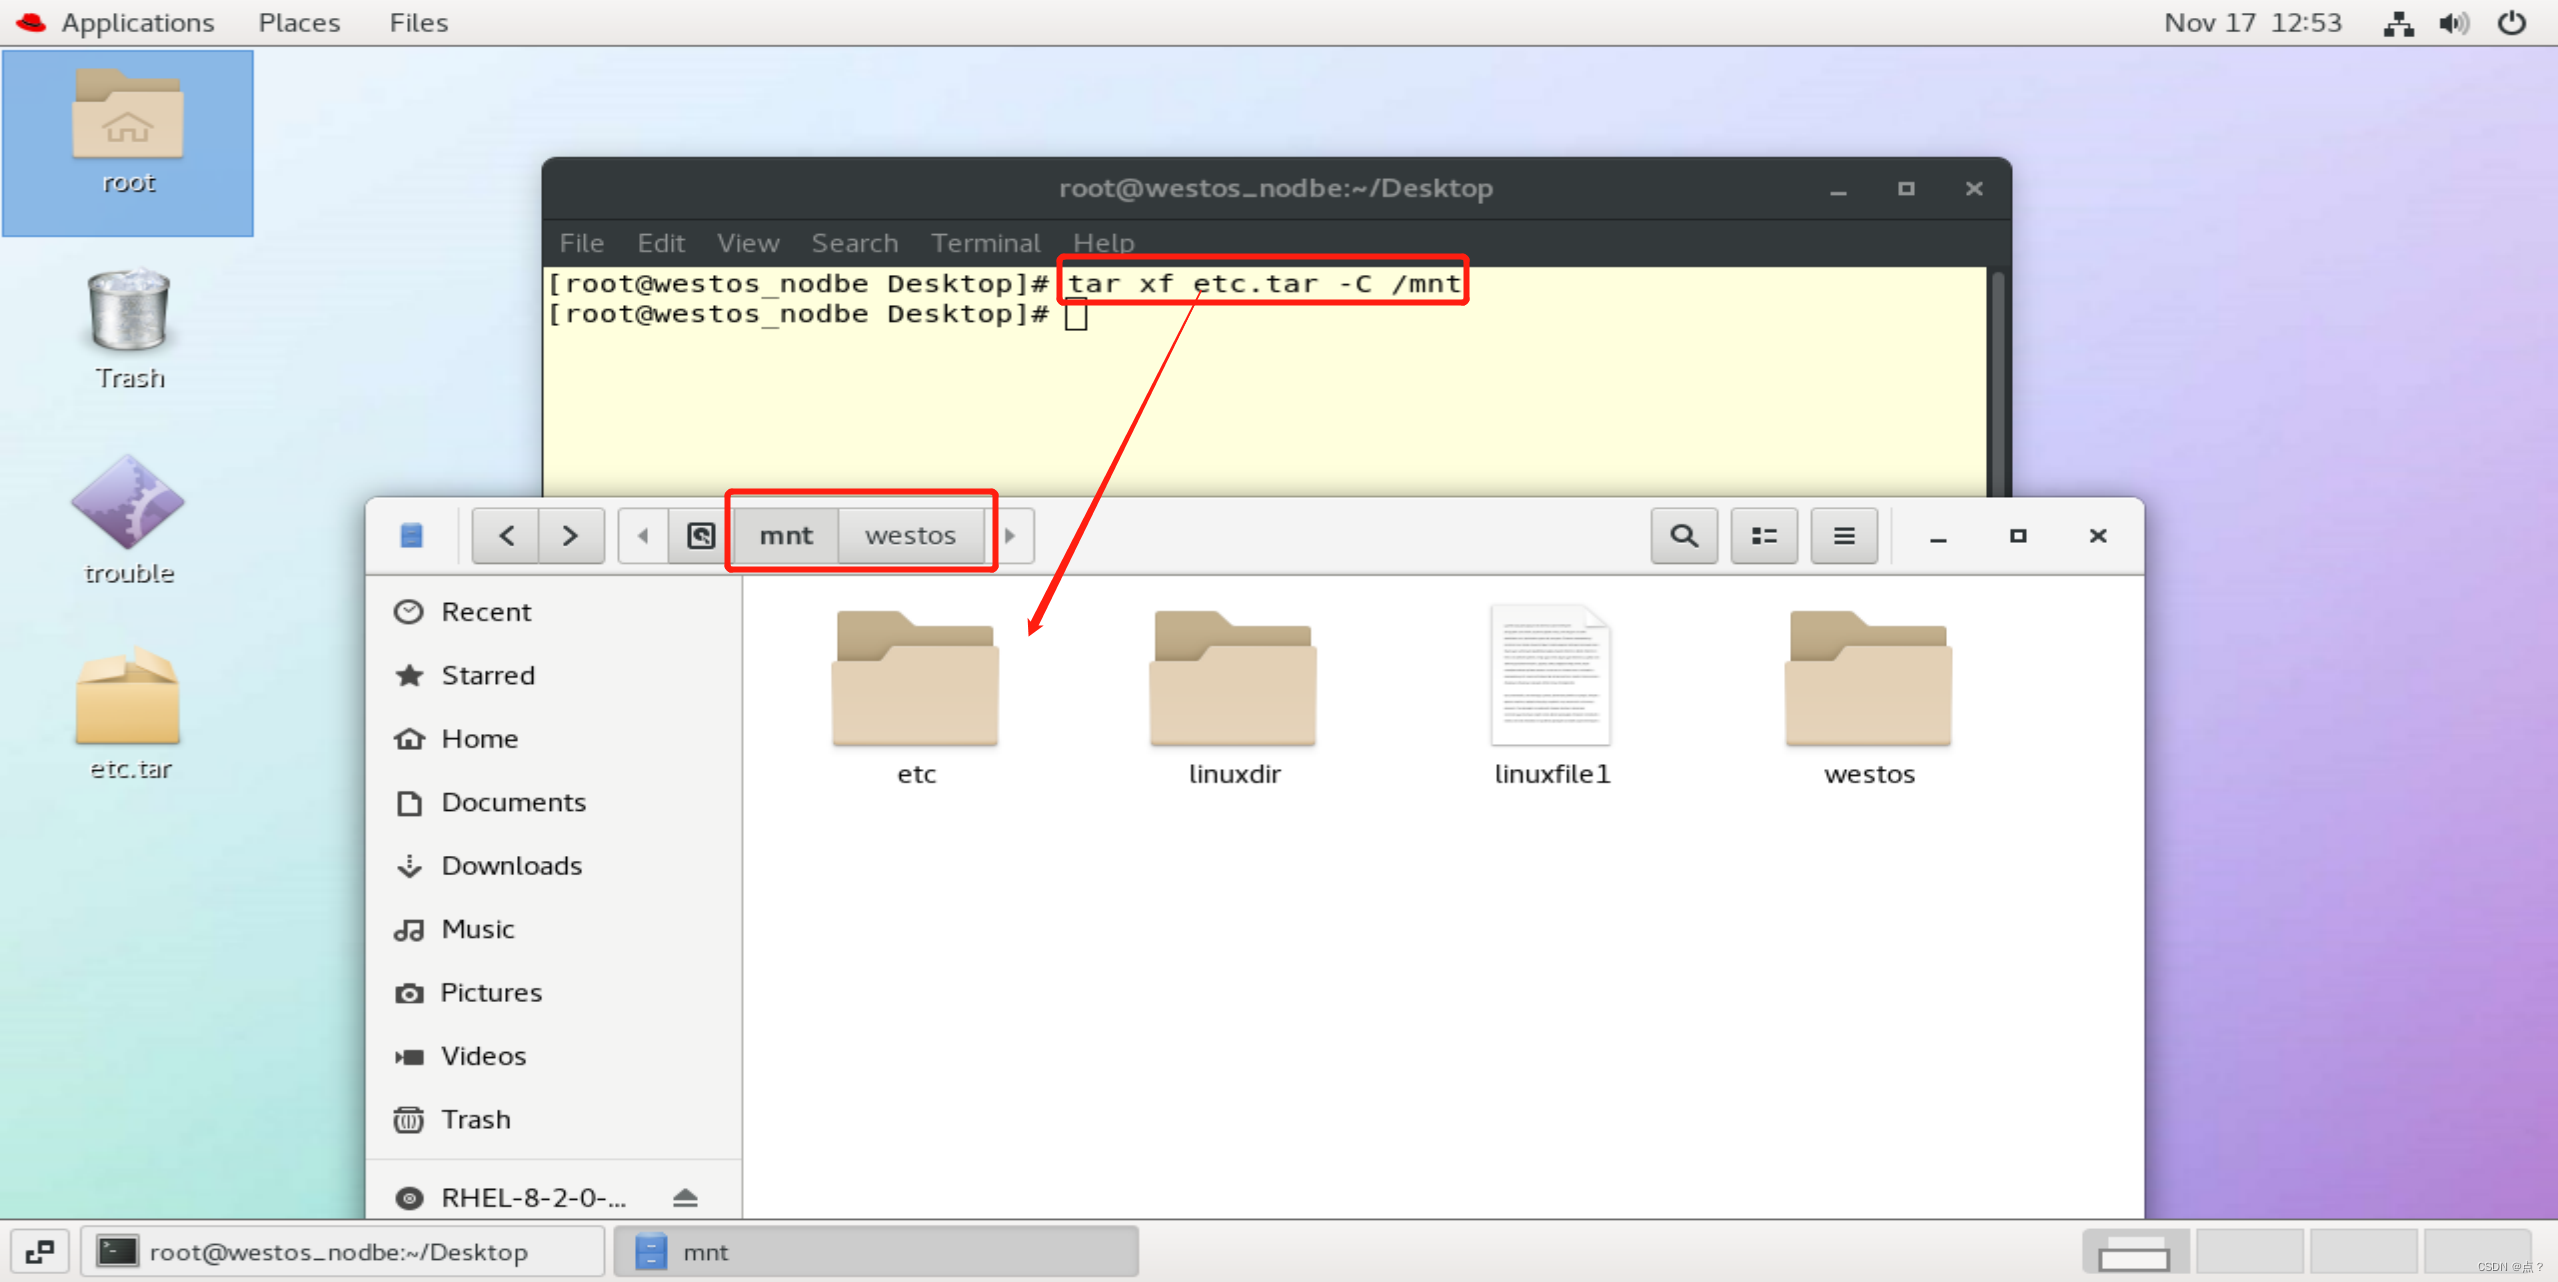The image size is (2558, 1282).
Task: Select westos in the path bar
Action: (x=910, y=536)
